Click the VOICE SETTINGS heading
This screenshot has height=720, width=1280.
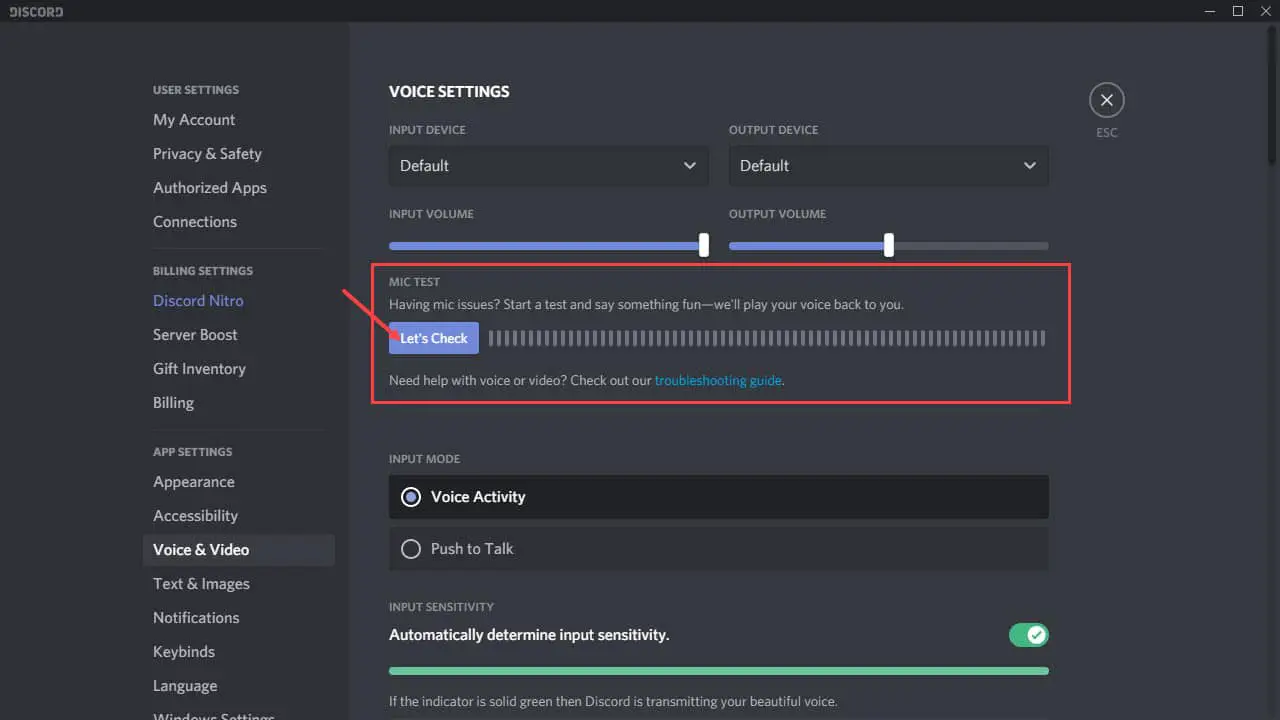(449, 92)
